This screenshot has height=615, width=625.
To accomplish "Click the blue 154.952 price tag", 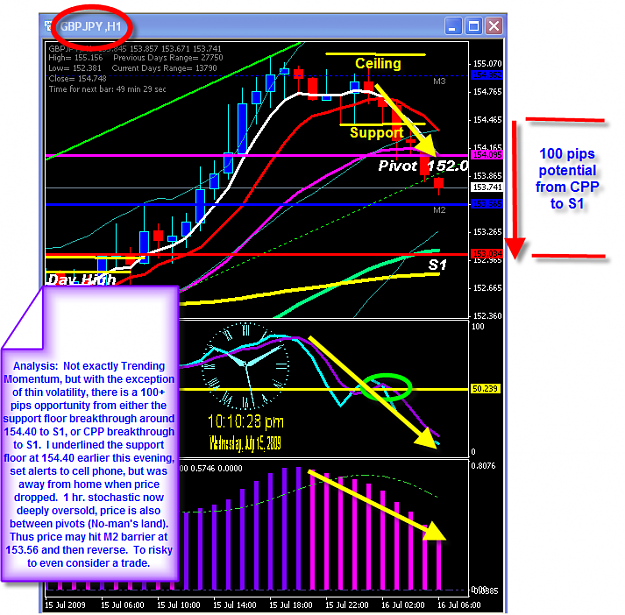I will (487, 75).
